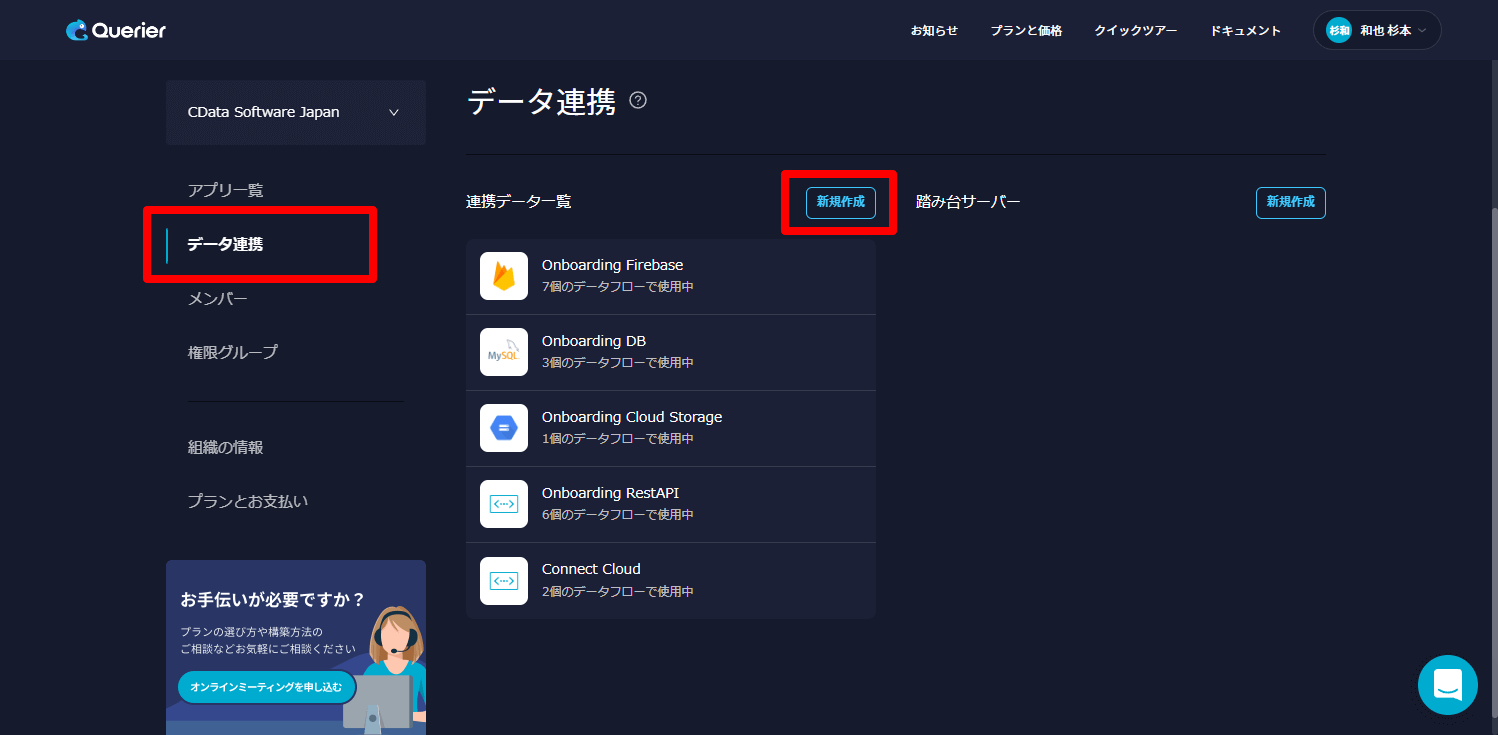The width and height of the screenshot is (1498, 735).
Task: Click the user avatar 杉和
Action: (x=1338, y=30)
